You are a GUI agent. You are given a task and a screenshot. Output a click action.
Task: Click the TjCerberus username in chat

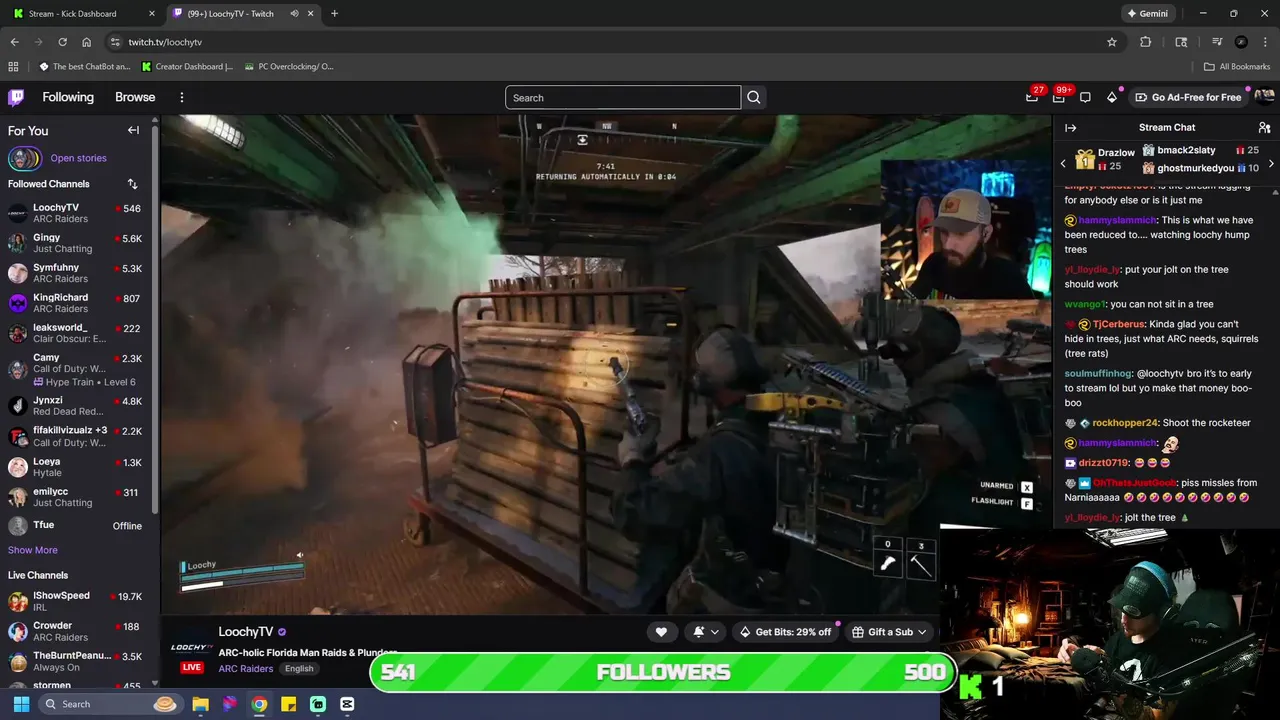click(x=1119, y=324)
